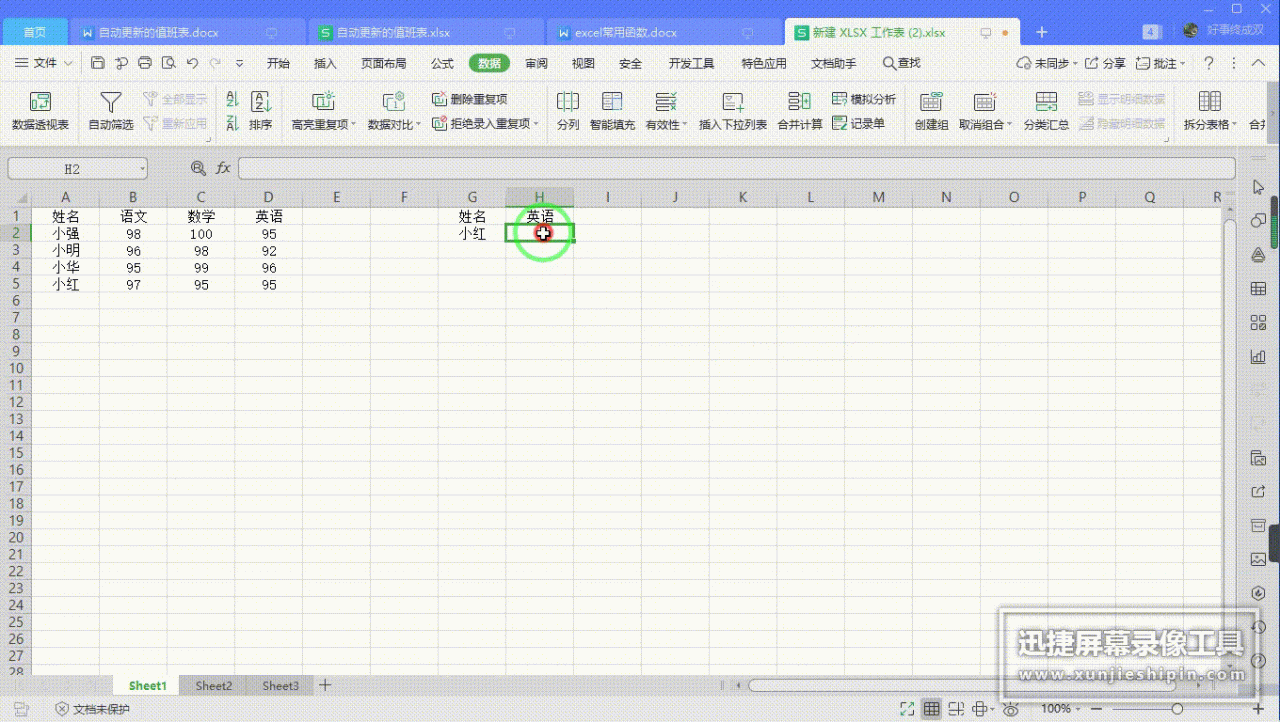Collapse the ribbon with the up chevron
1280x722 pixels.
(x=1259, y=63)
